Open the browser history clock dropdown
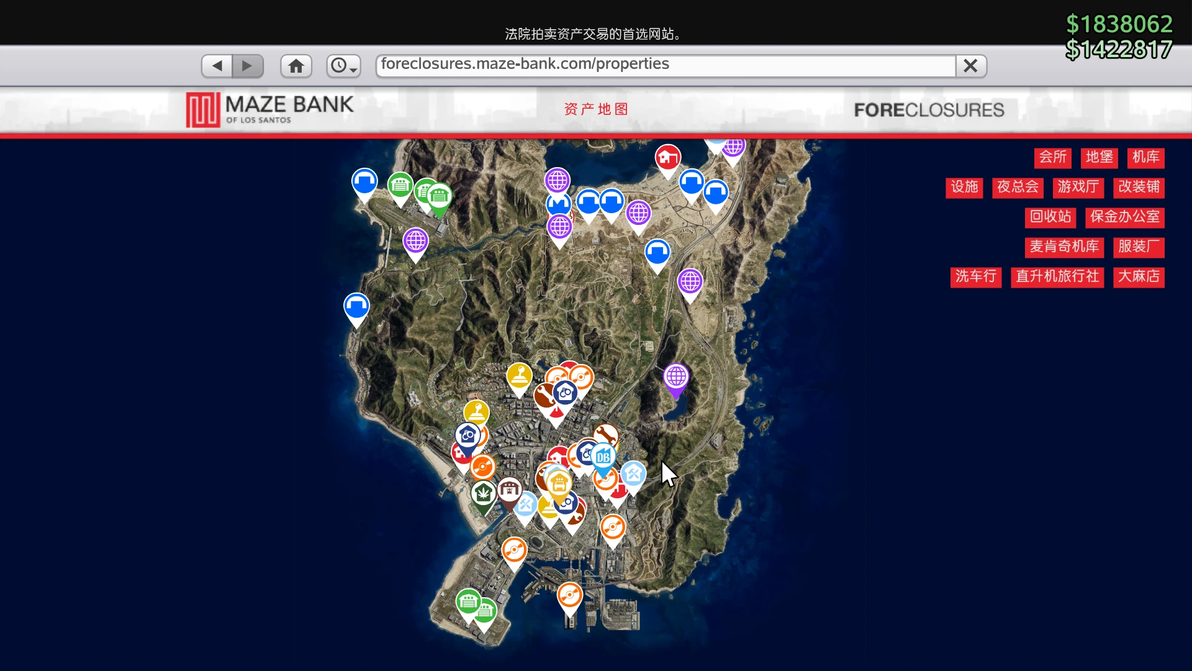Viewport: 1192px width, 671px height. [344, 65]
